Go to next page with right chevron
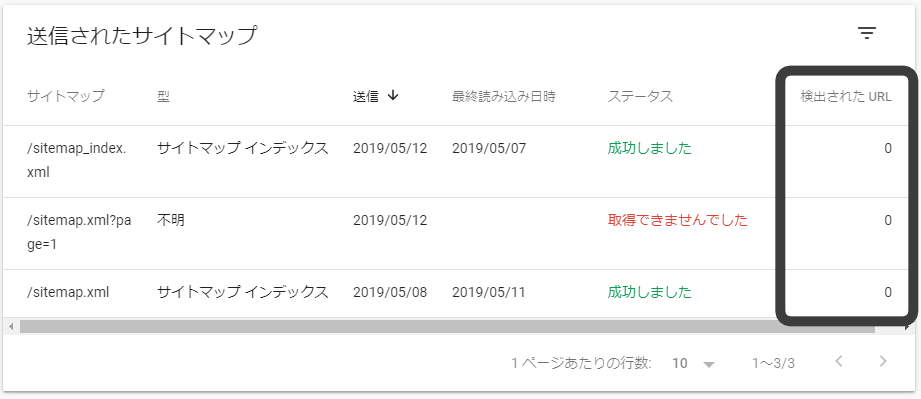921x399 pixels. (882, 361)
